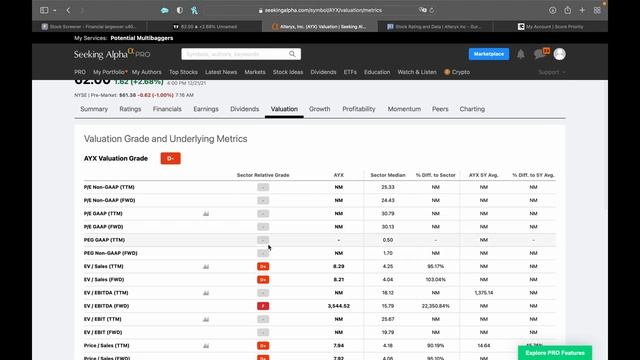Image resolution: width=640 pixels, height=360 pixels.
Task: Click the Seeking Alpha PRO logo
Action: tap(112, 54)
